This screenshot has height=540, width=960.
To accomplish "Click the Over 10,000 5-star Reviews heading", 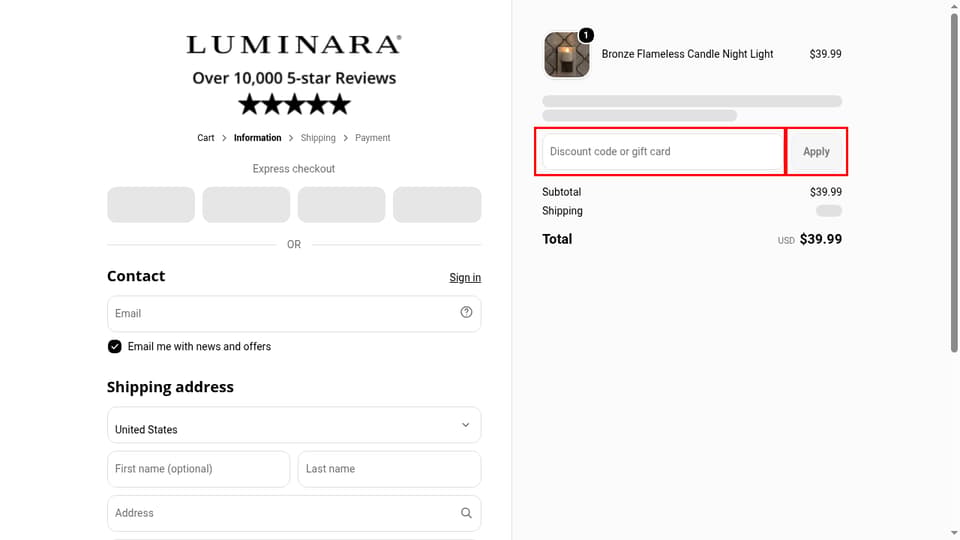I will coord(294,78).
